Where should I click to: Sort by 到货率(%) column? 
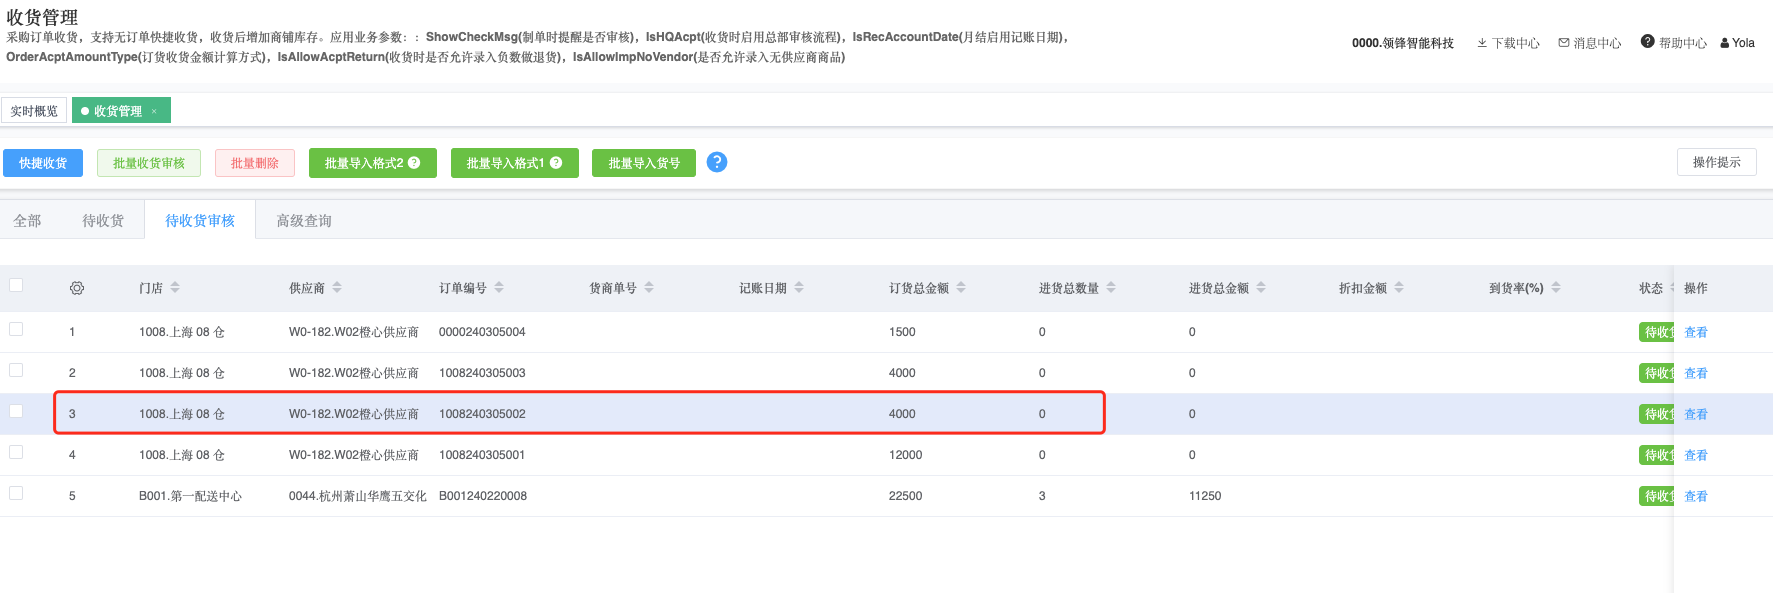coord(1556,288)
